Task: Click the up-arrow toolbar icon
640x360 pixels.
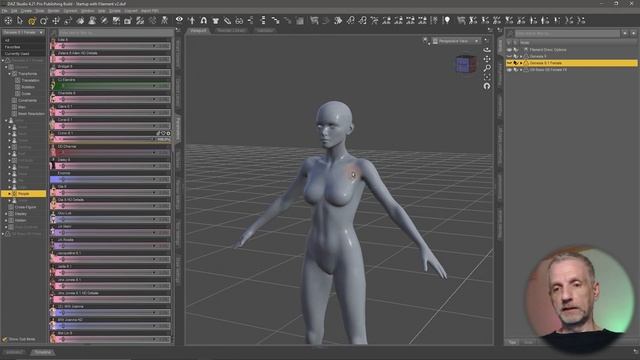Action: [191, 20]
